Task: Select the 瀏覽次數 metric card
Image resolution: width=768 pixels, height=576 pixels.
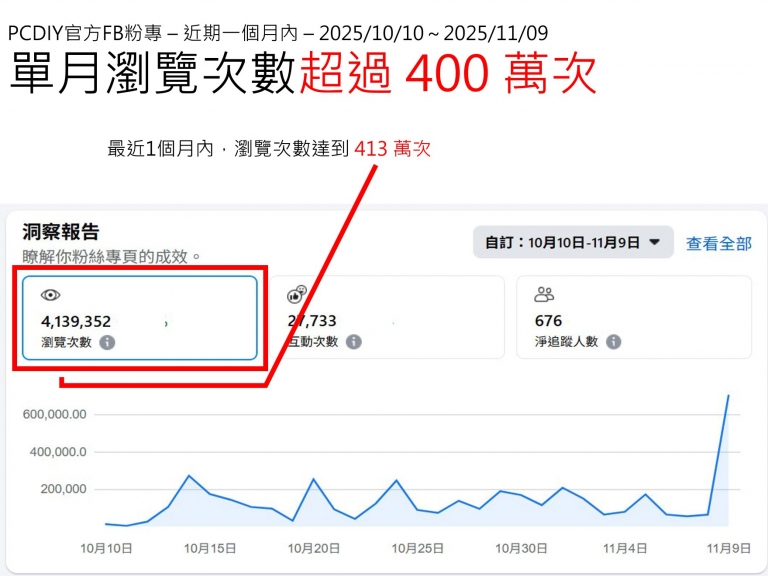Action: 139,318
